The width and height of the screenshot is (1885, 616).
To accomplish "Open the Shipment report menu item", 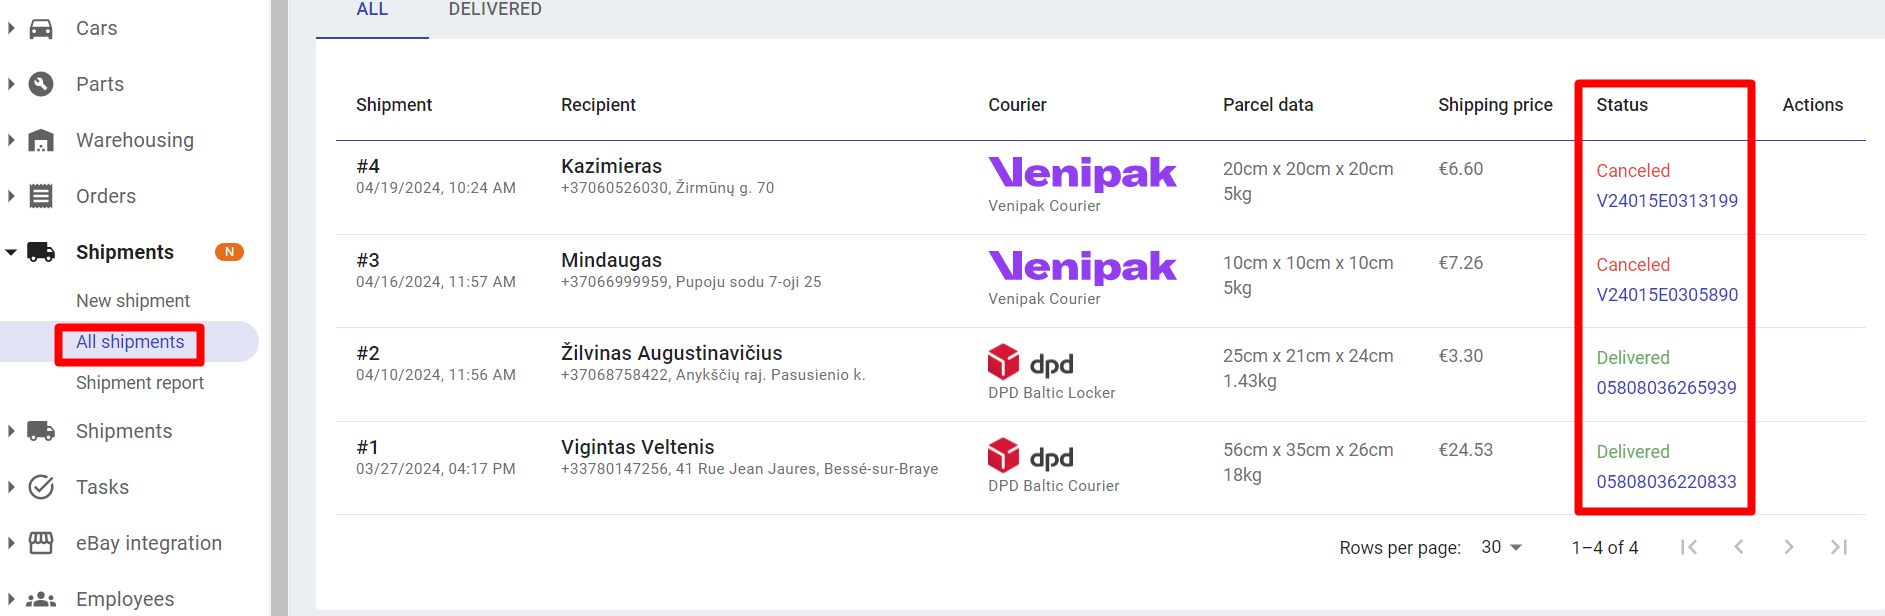I will point(140,383).
